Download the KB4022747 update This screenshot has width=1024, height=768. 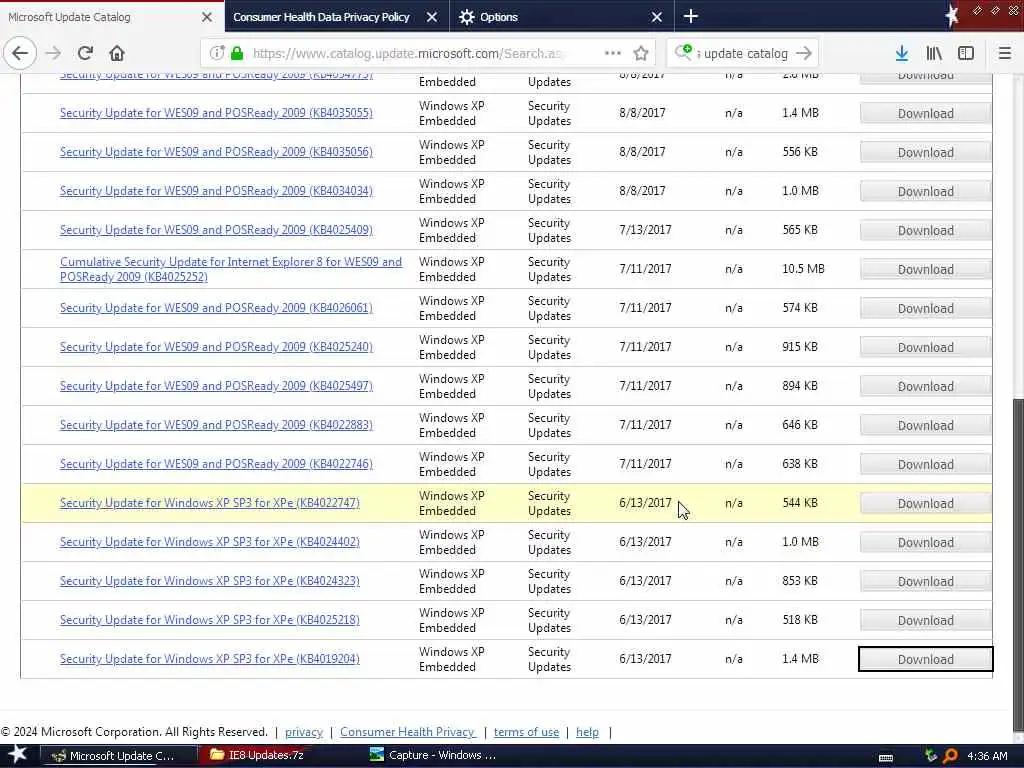[x=925, y=504]
